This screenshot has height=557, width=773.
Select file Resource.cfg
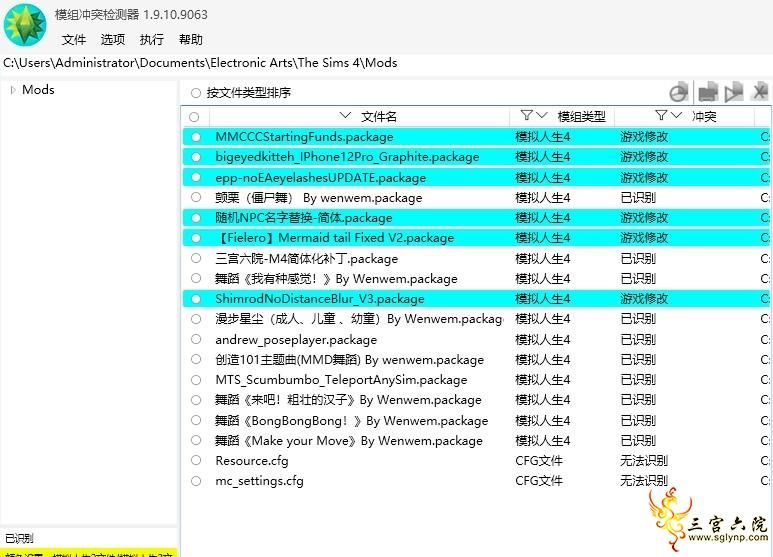click(x=252, y=461)
